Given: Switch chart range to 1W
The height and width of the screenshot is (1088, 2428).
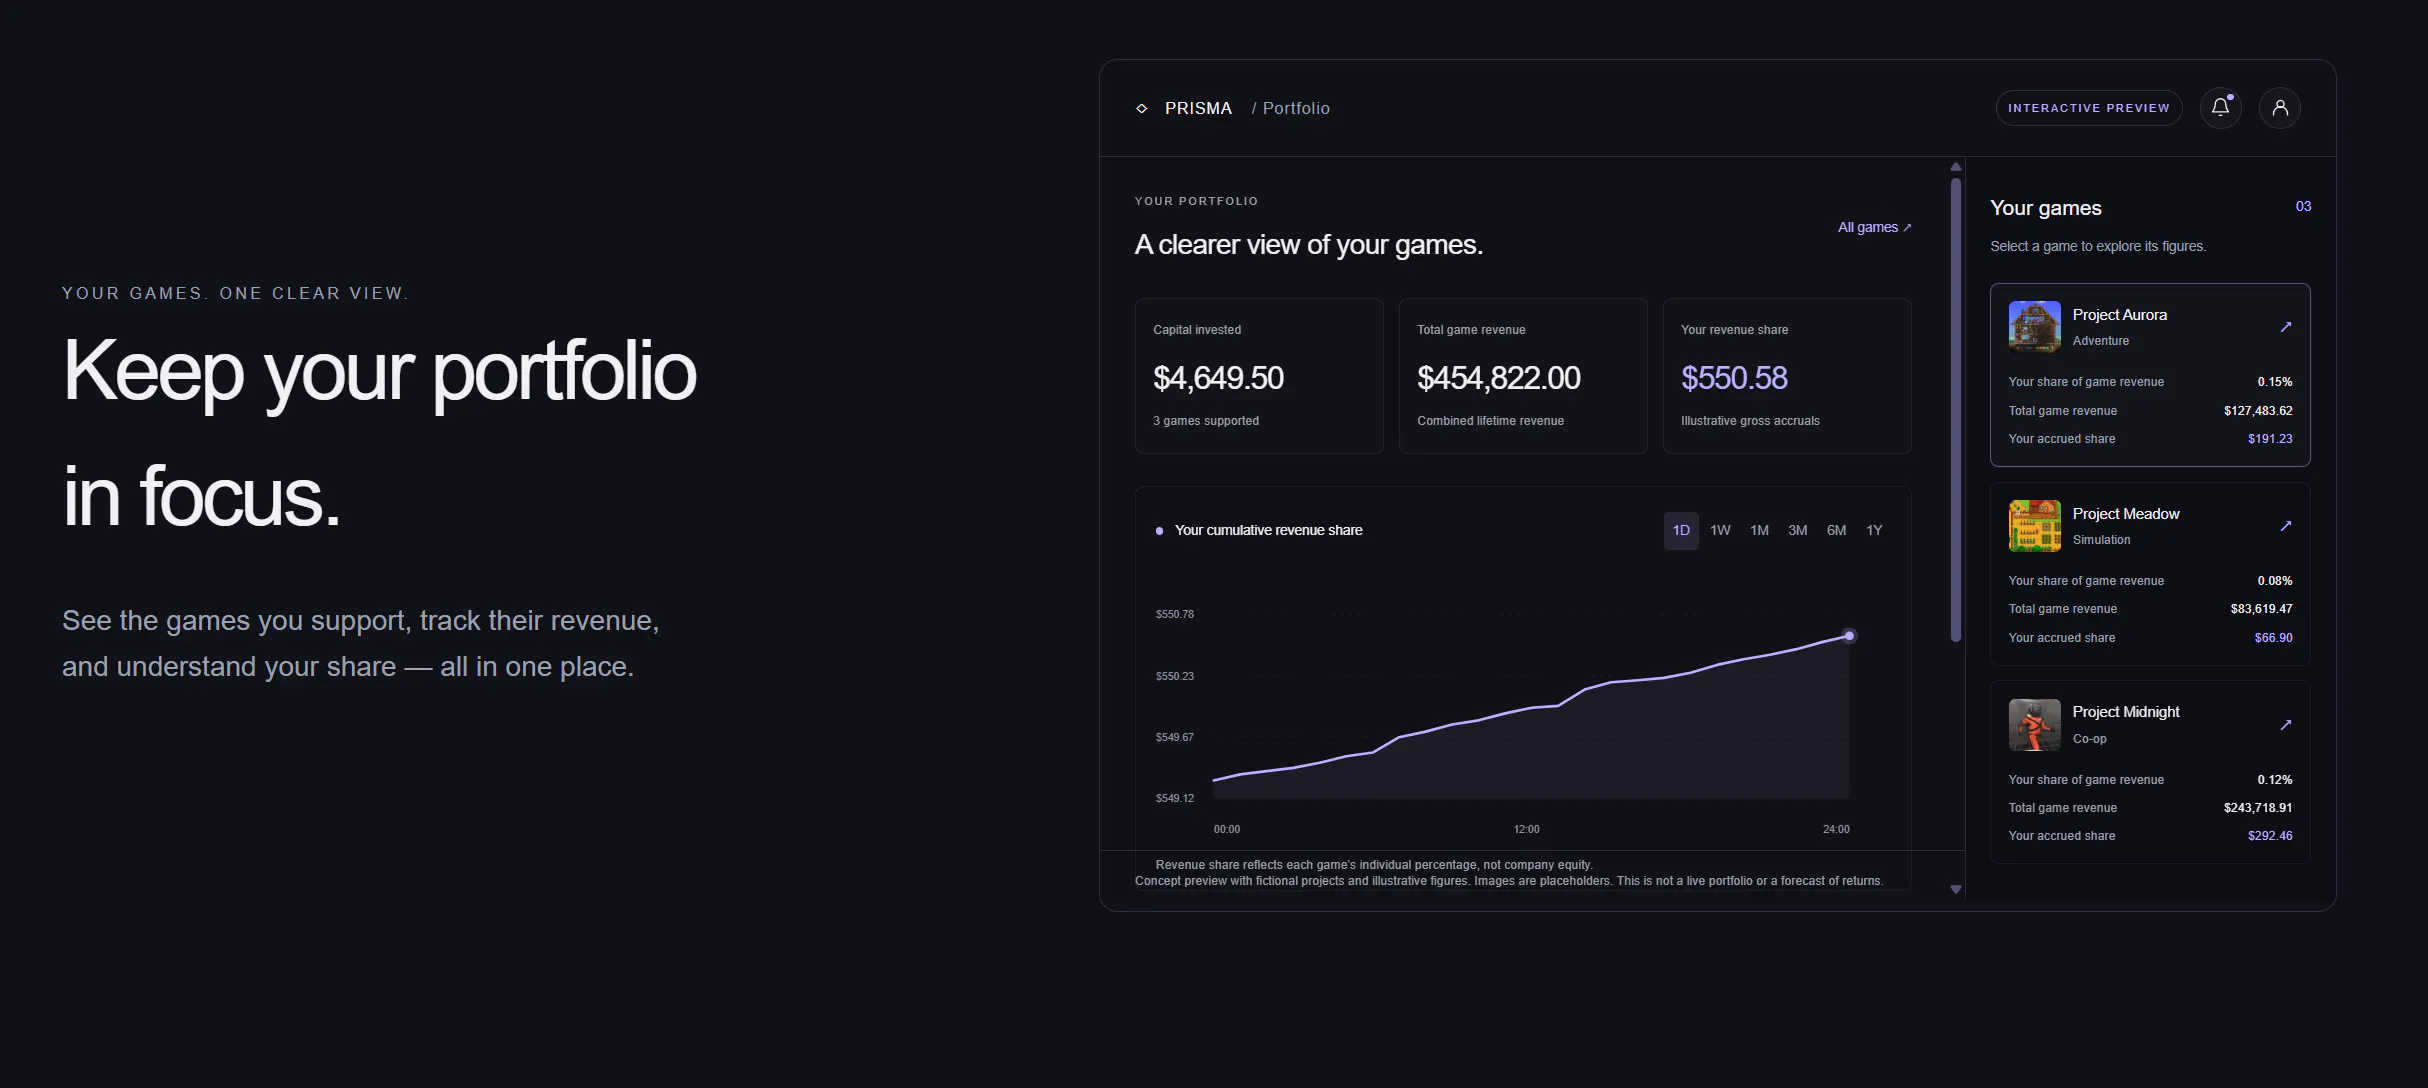Looking at the screenshot, I should [x=1720, y=531].
